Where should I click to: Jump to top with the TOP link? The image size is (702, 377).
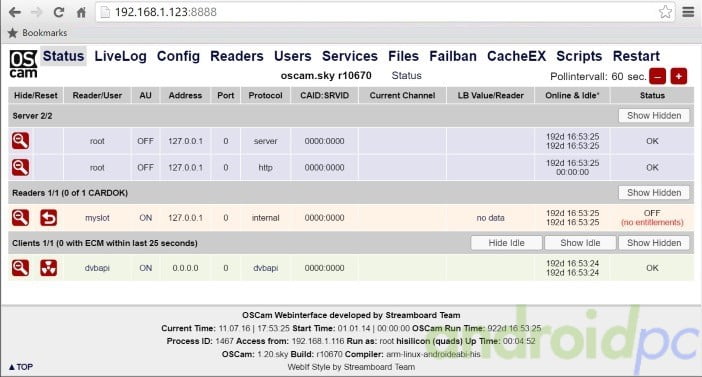click(x=21, y=367)
